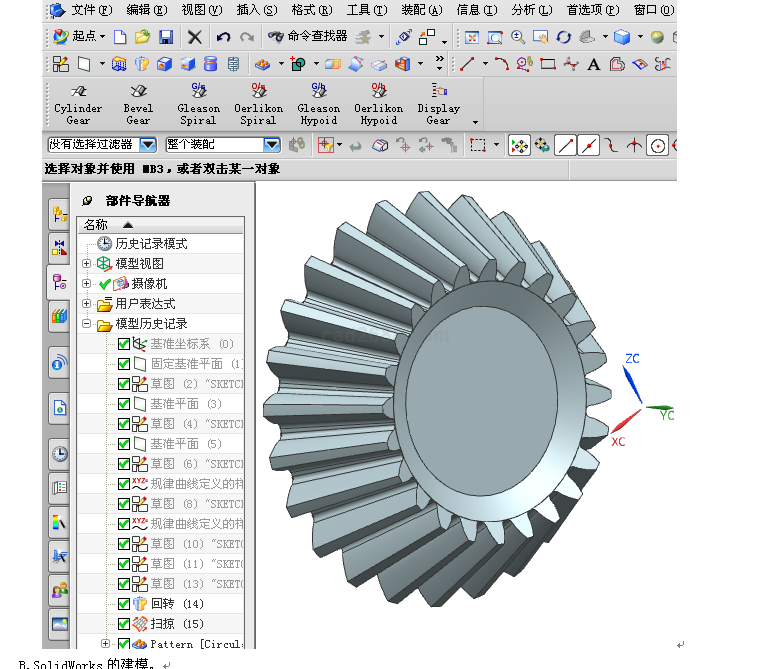Collapse the 模型历史记录 folder node

87,324
